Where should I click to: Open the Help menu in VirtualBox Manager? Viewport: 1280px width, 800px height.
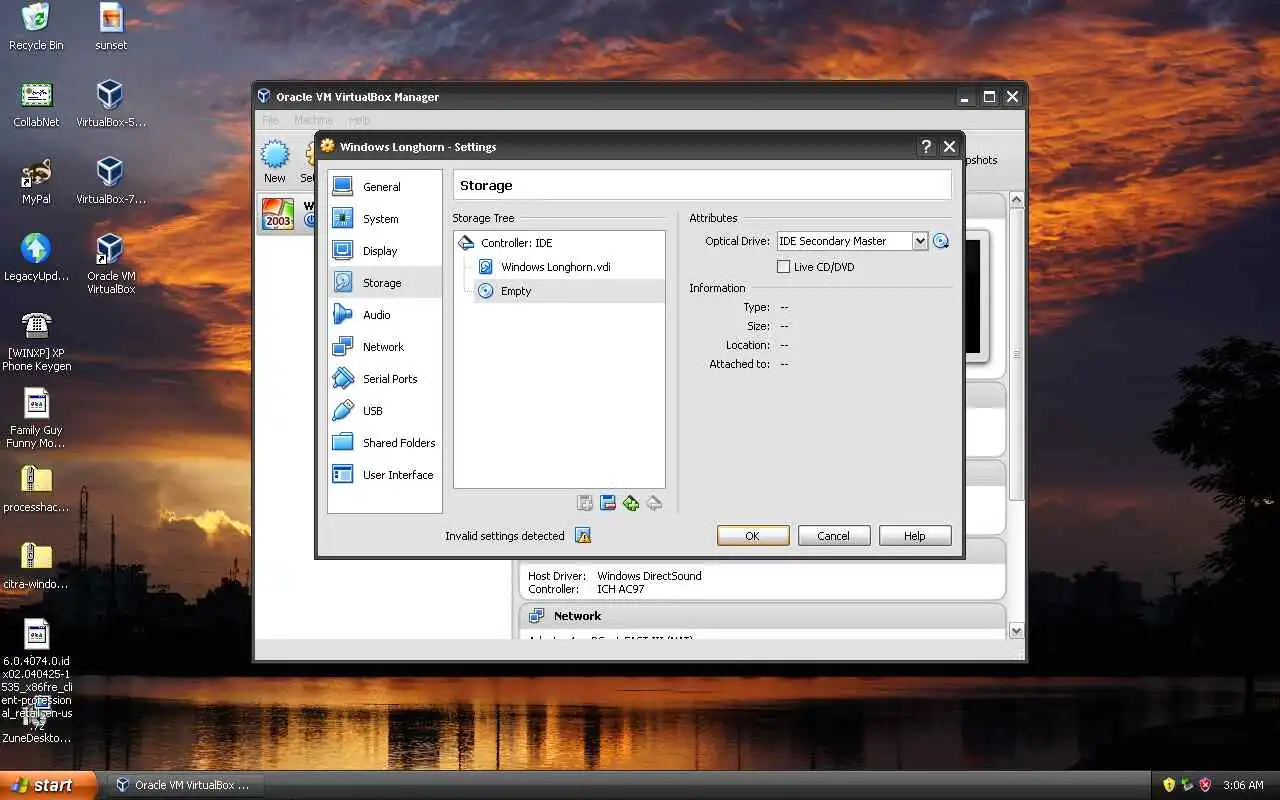click(x=359, y=120)
